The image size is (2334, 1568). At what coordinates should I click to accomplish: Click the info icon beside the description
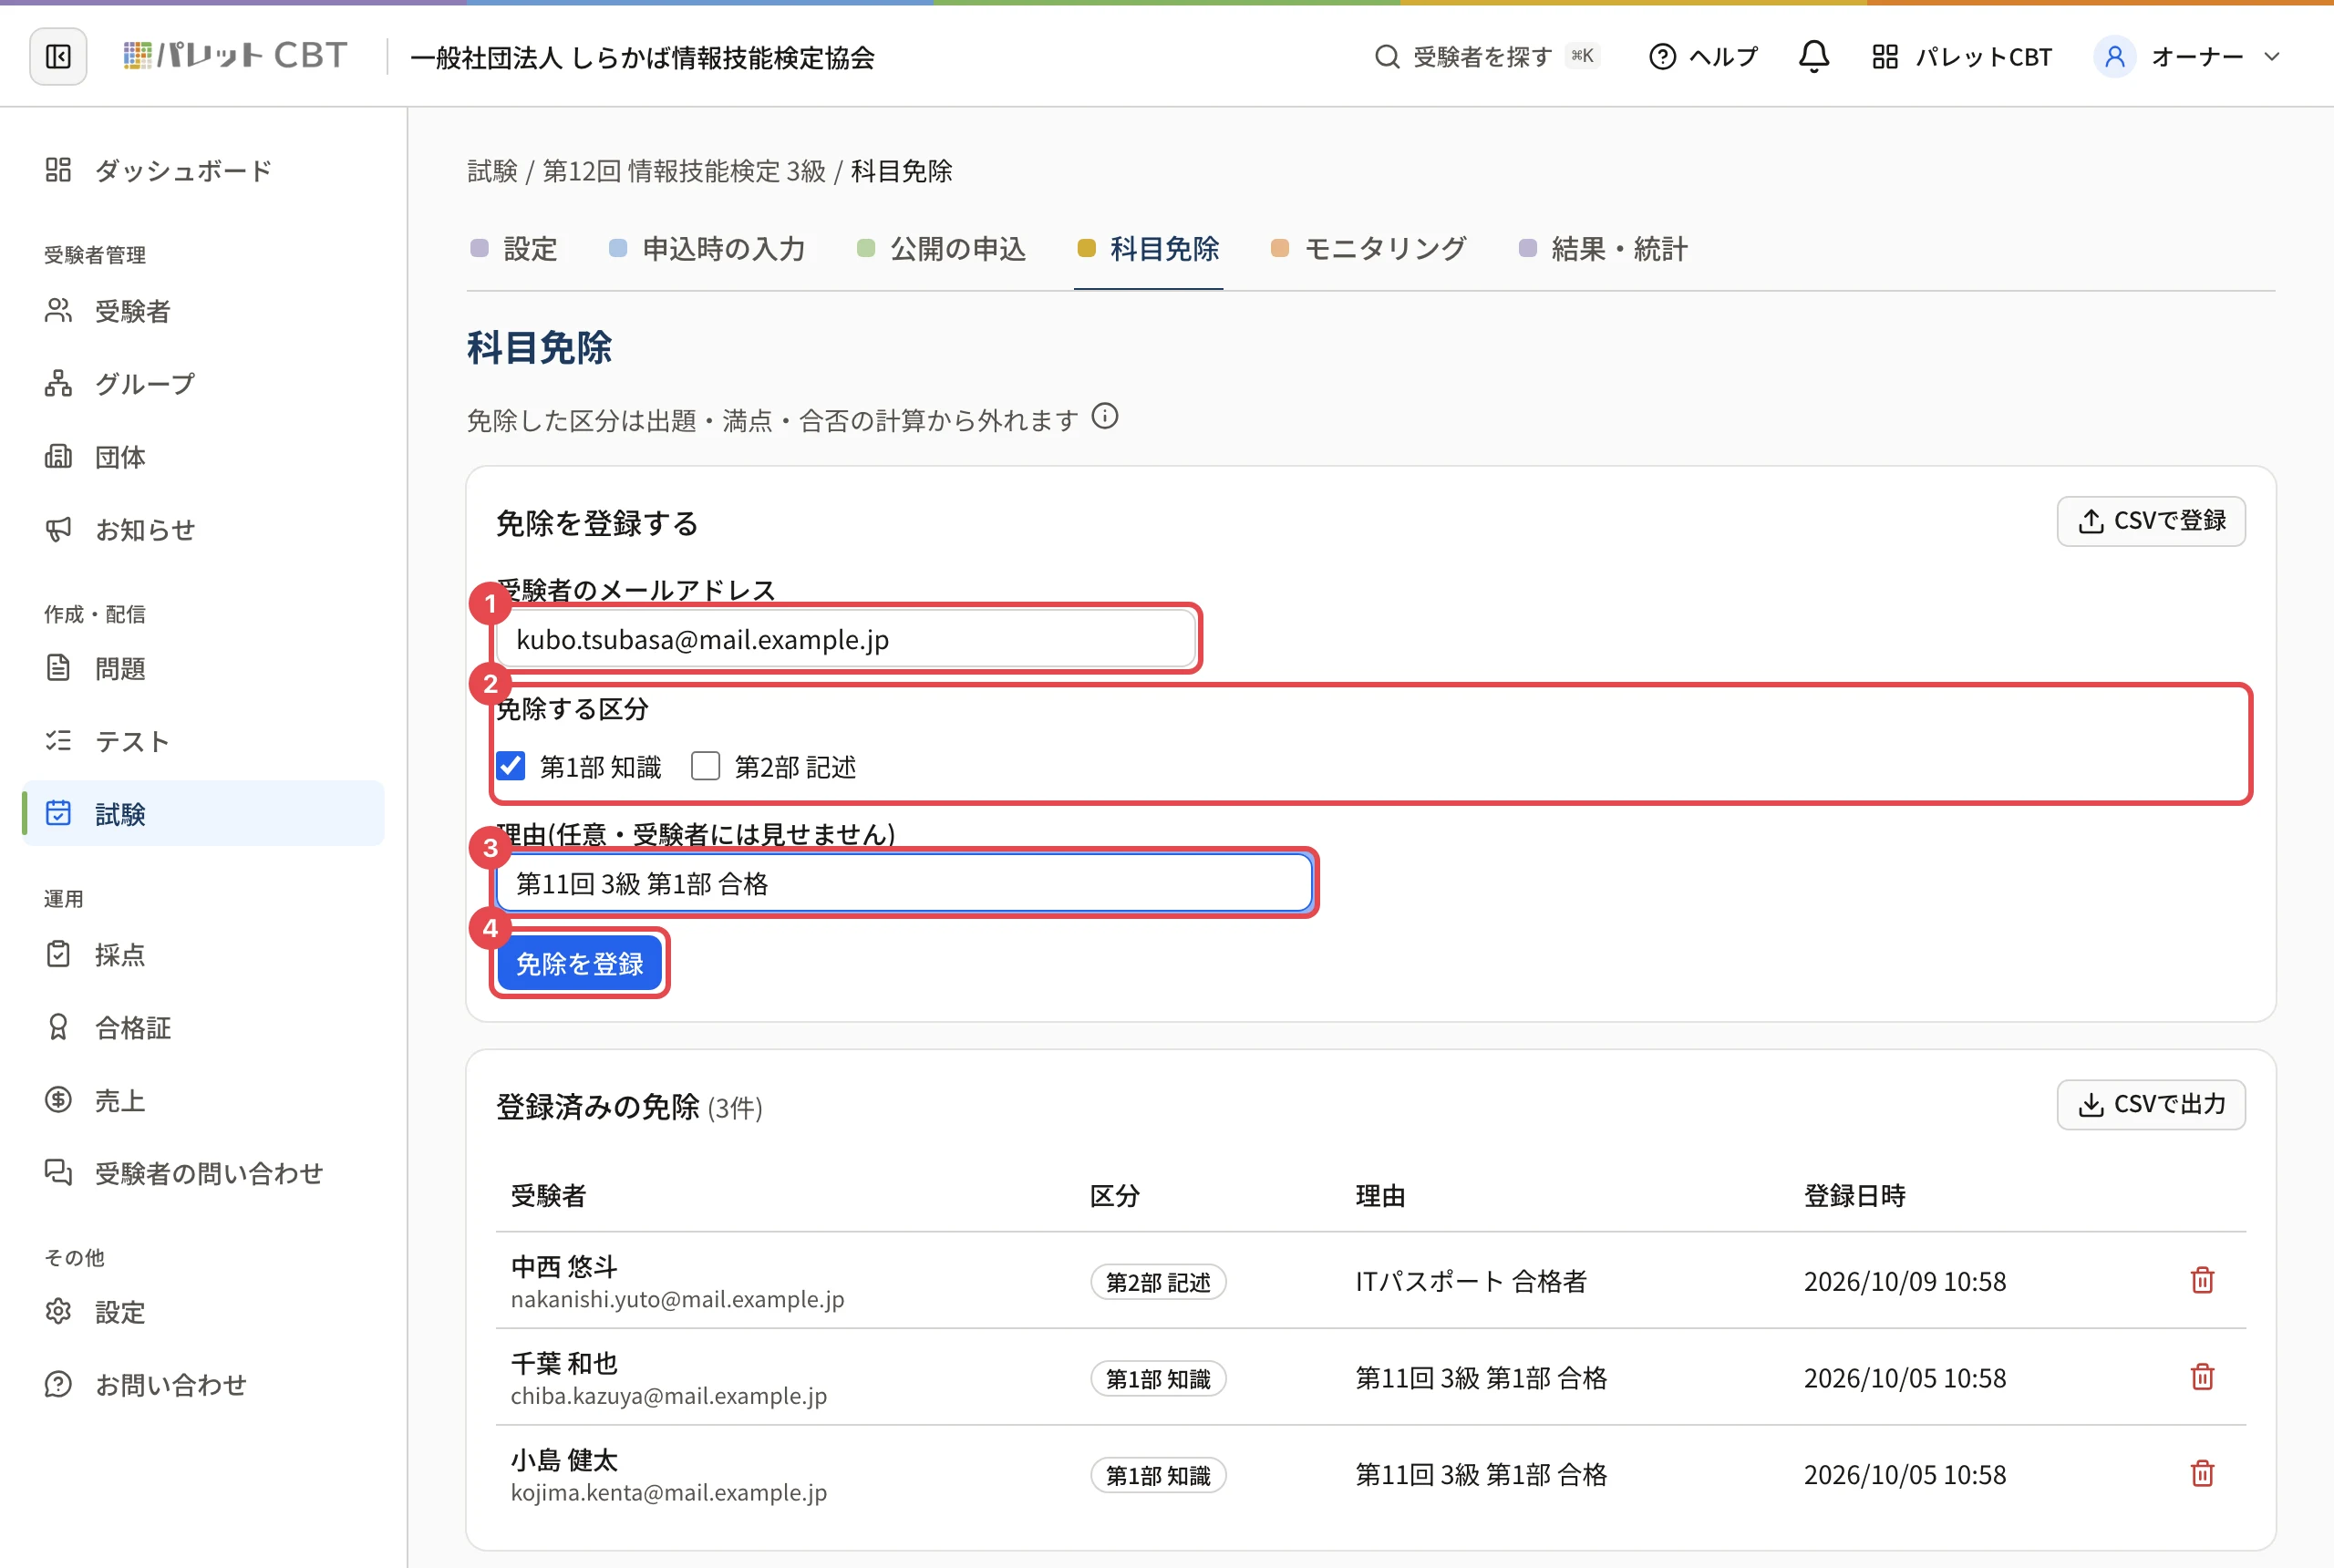click(1104, 416)
